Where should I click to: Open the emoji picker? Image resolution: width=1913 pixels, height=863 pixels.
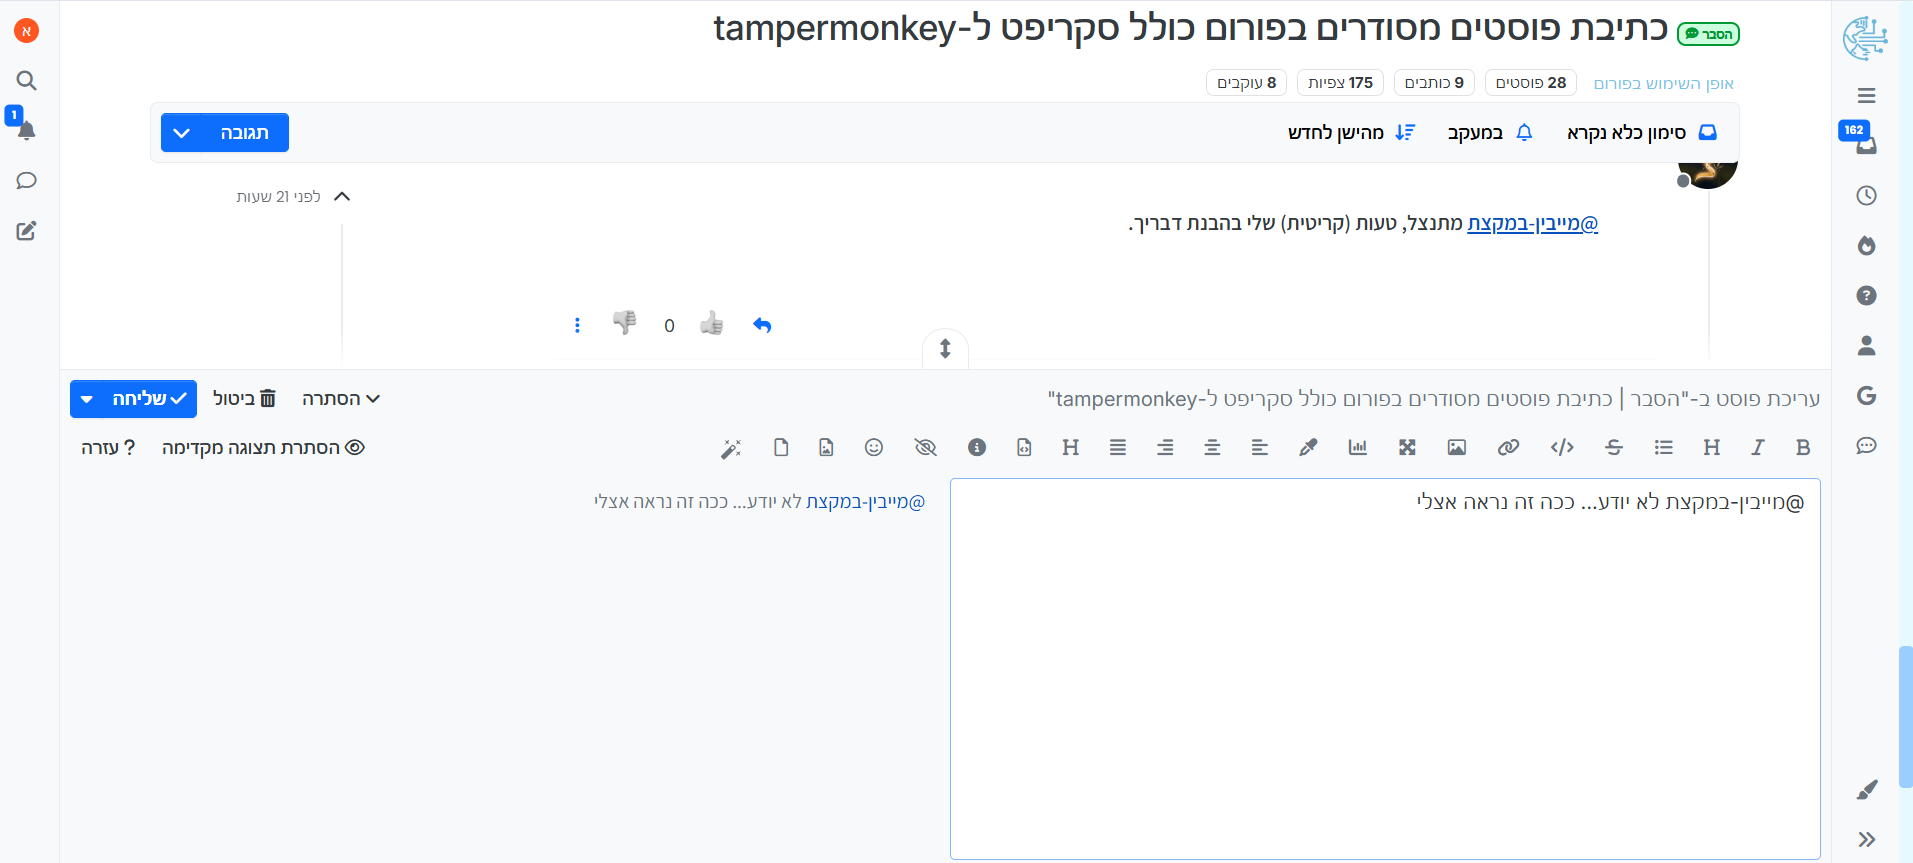tap(874, 448)
